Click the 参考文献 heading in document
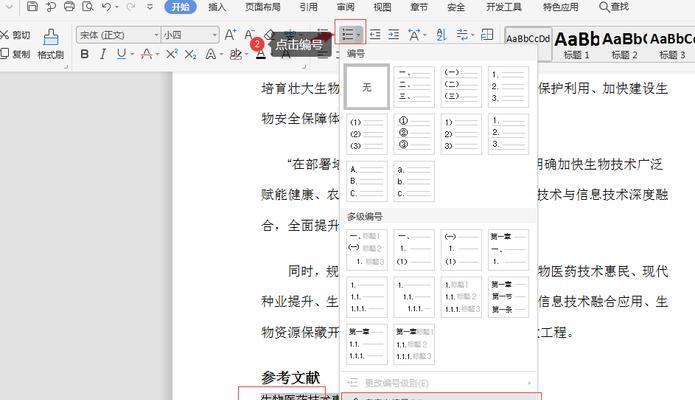 click(290, 377)
